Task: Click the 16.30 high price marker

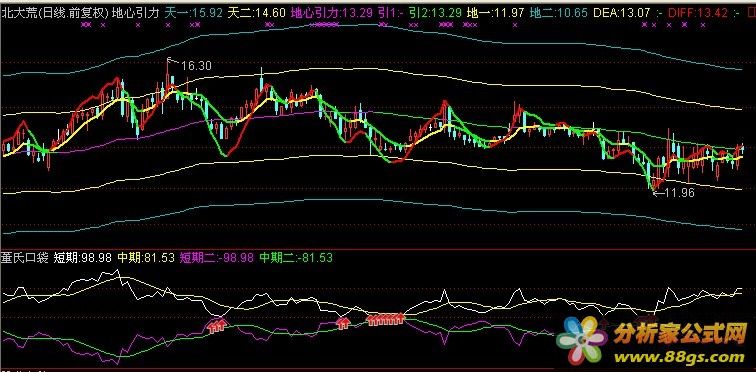Action: coord(196,66)
